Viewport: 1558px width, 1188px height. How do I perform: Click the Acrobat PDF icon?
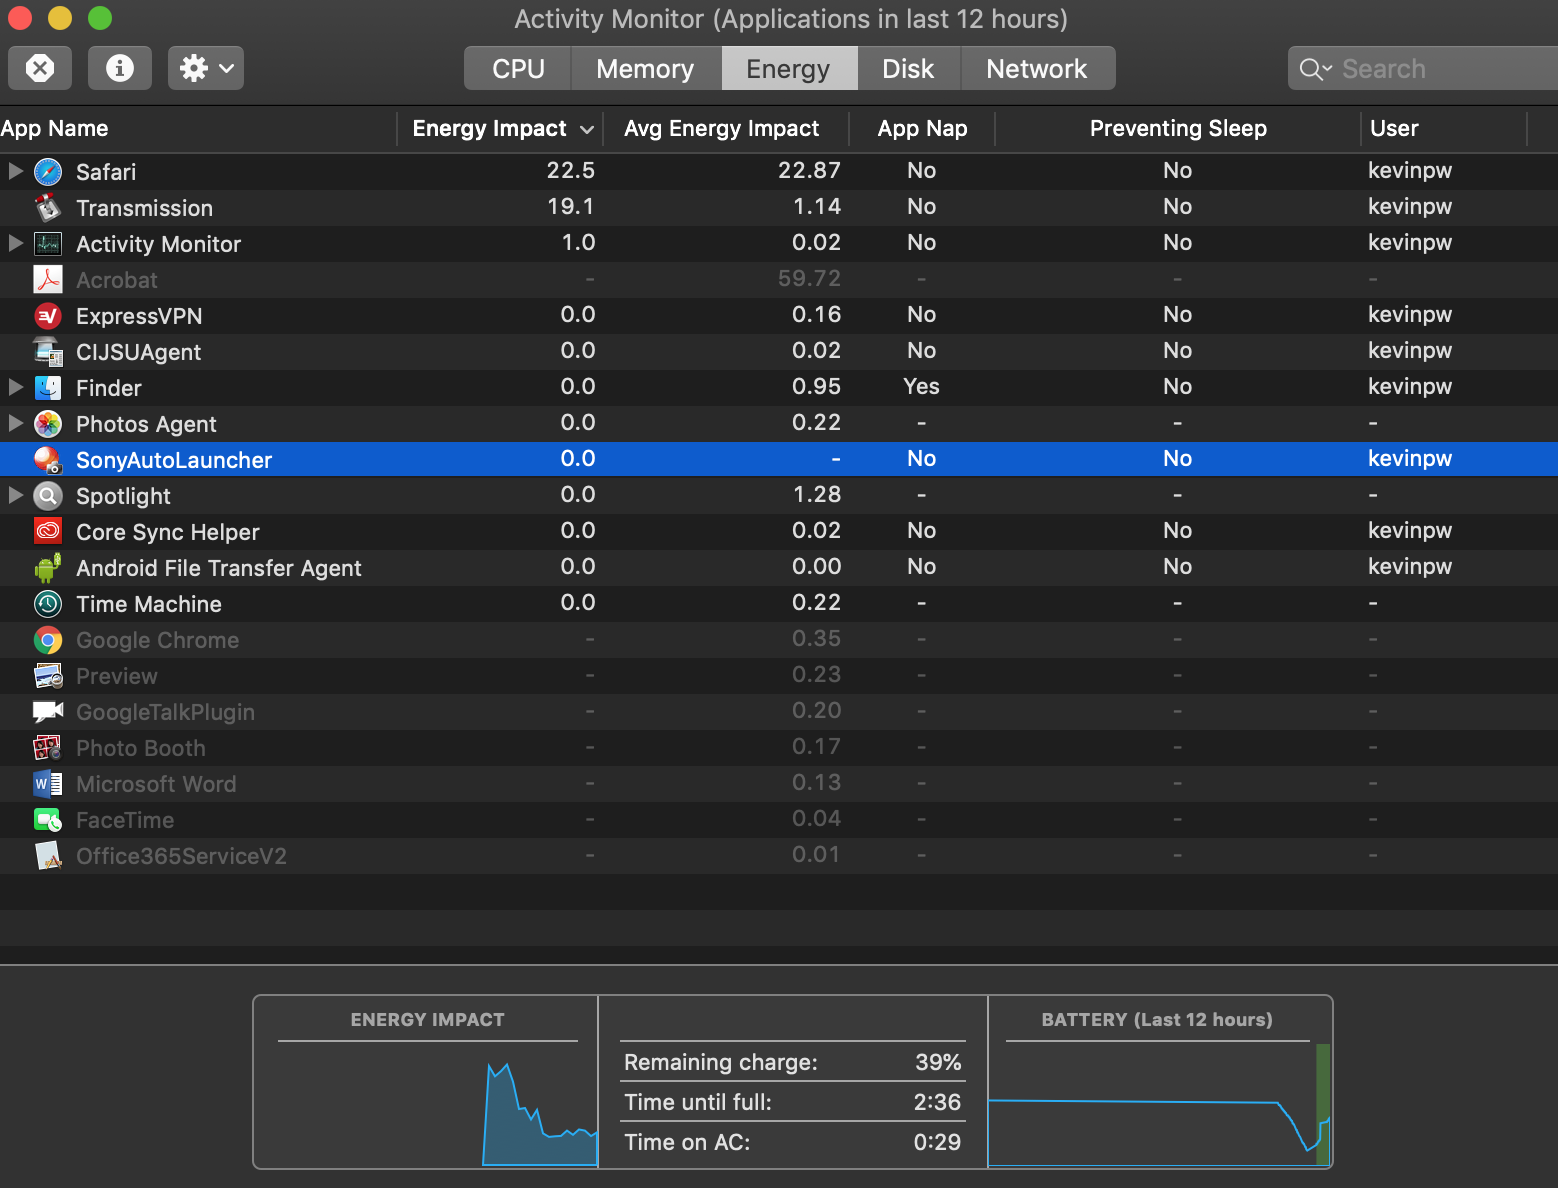pyautogui.click(x=48, y=280)
